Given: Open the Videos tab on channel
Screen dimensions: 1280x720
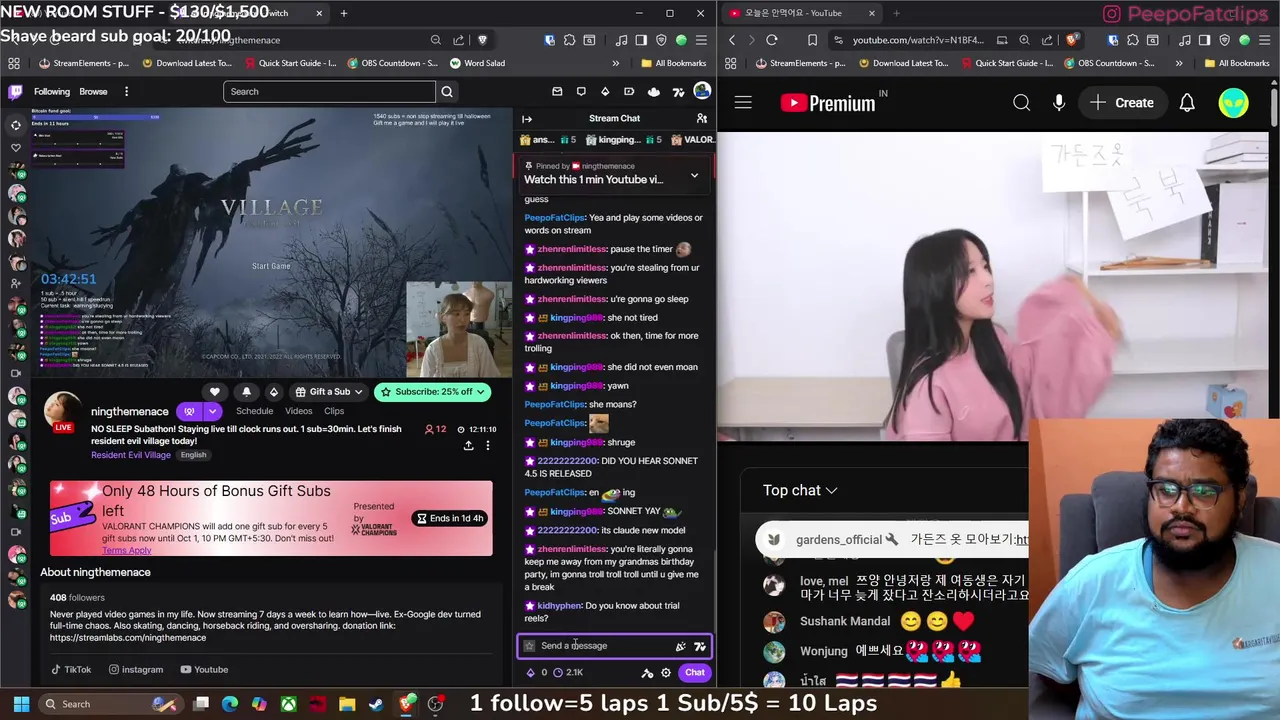Looking at the screenshot, I should (298, 411).
